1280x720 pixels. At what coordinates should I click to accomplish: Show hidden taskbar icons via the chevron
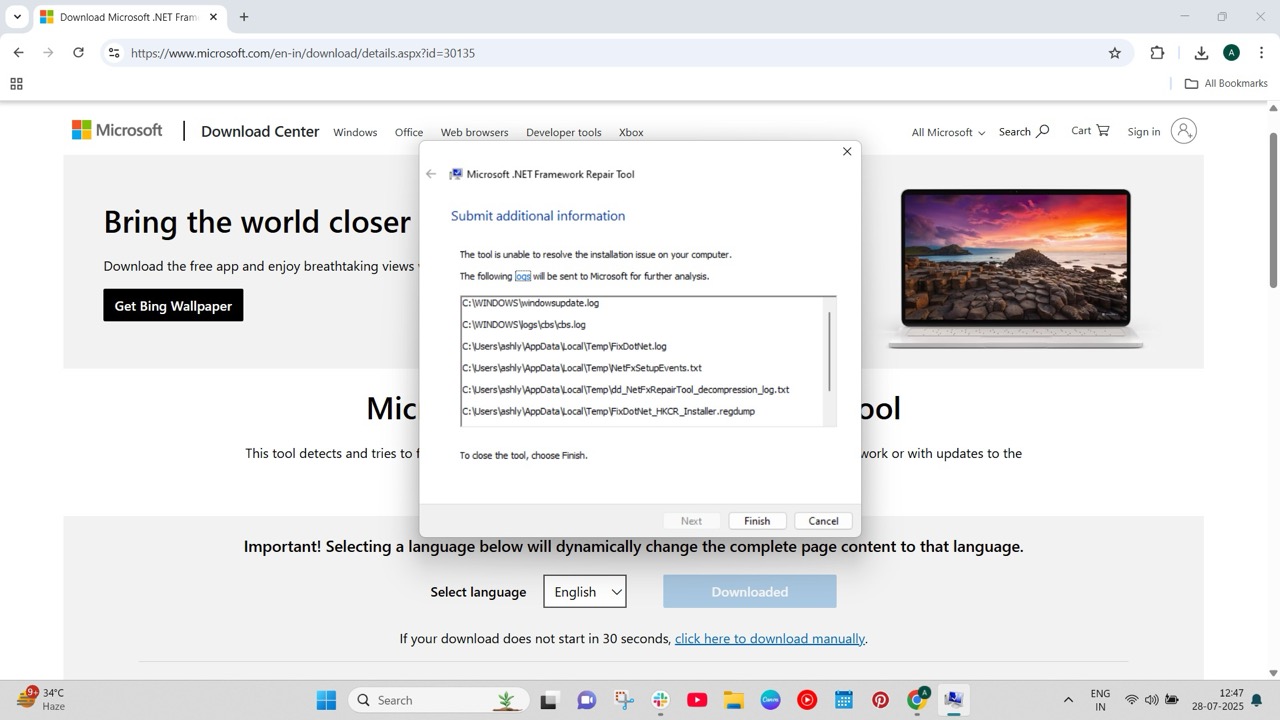[x=1068, y=700]
